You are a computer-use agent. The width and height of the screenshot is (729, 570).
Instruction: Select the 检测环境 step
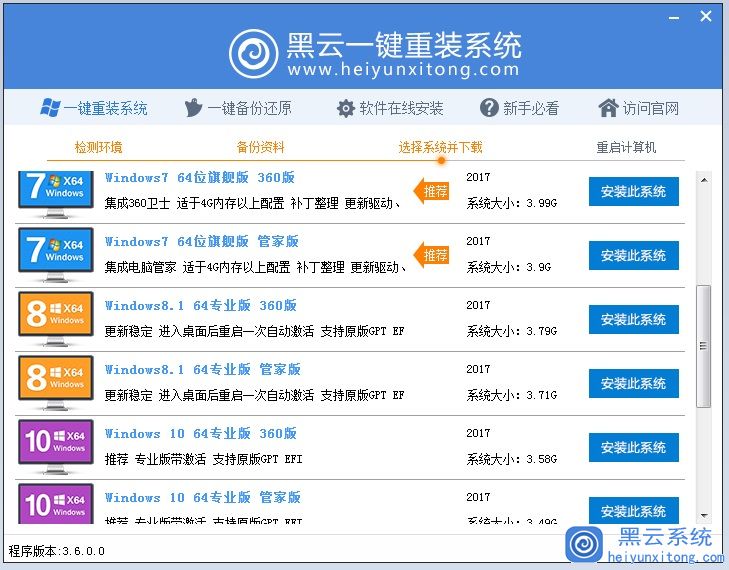(x=98, y=147)
